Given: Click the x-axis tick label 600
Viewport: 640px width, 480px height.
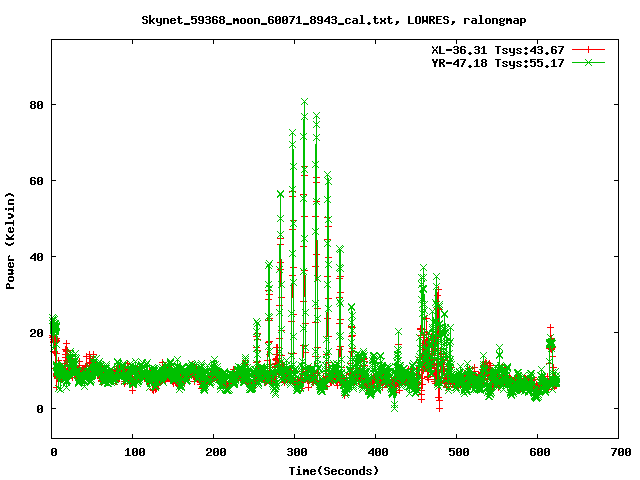Looking at the screenshot, I should pyautogui.click(x=540, y=452).
